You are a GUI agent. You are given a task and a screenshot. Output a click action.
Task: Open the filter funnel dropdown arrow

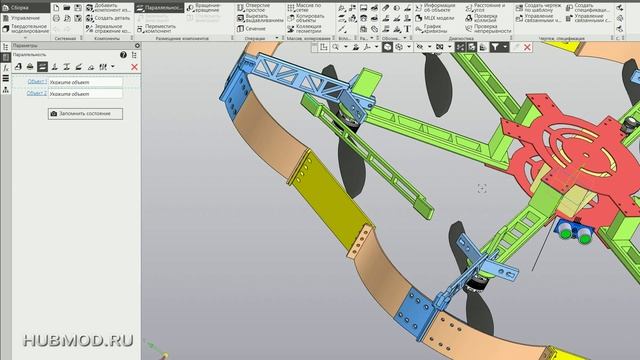505,47
